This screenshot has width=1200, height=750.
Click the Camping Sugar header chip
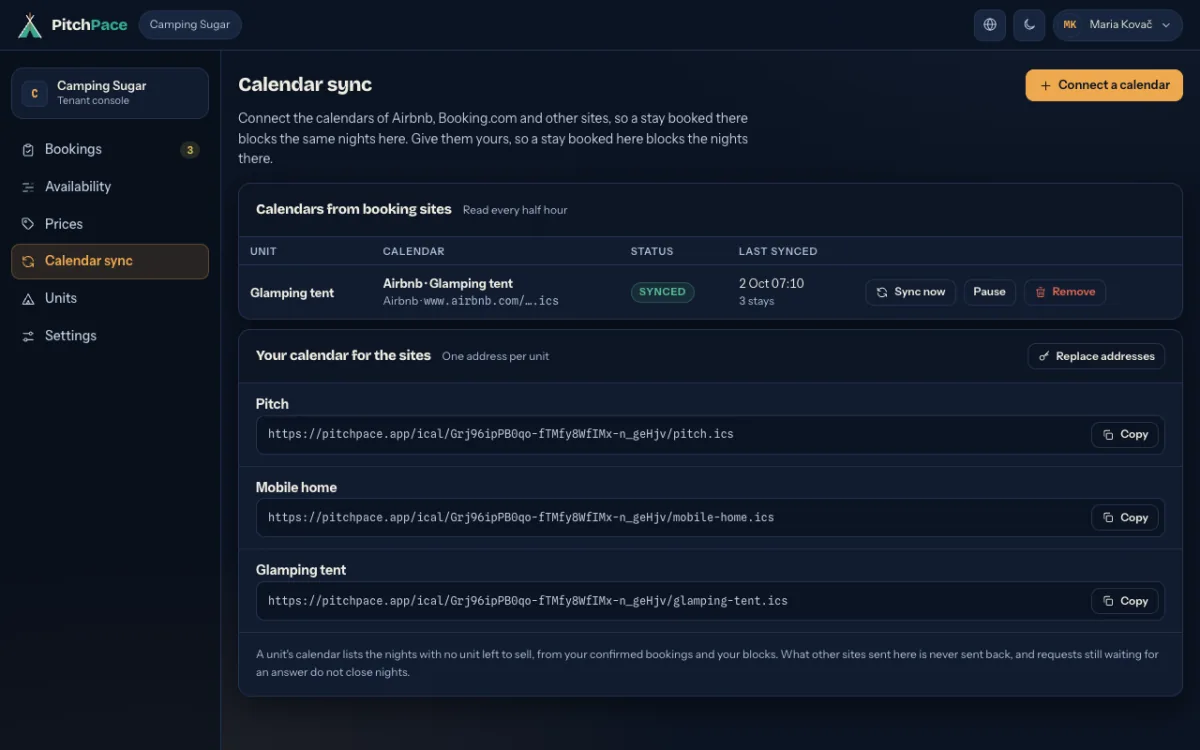tap(190, 25)
